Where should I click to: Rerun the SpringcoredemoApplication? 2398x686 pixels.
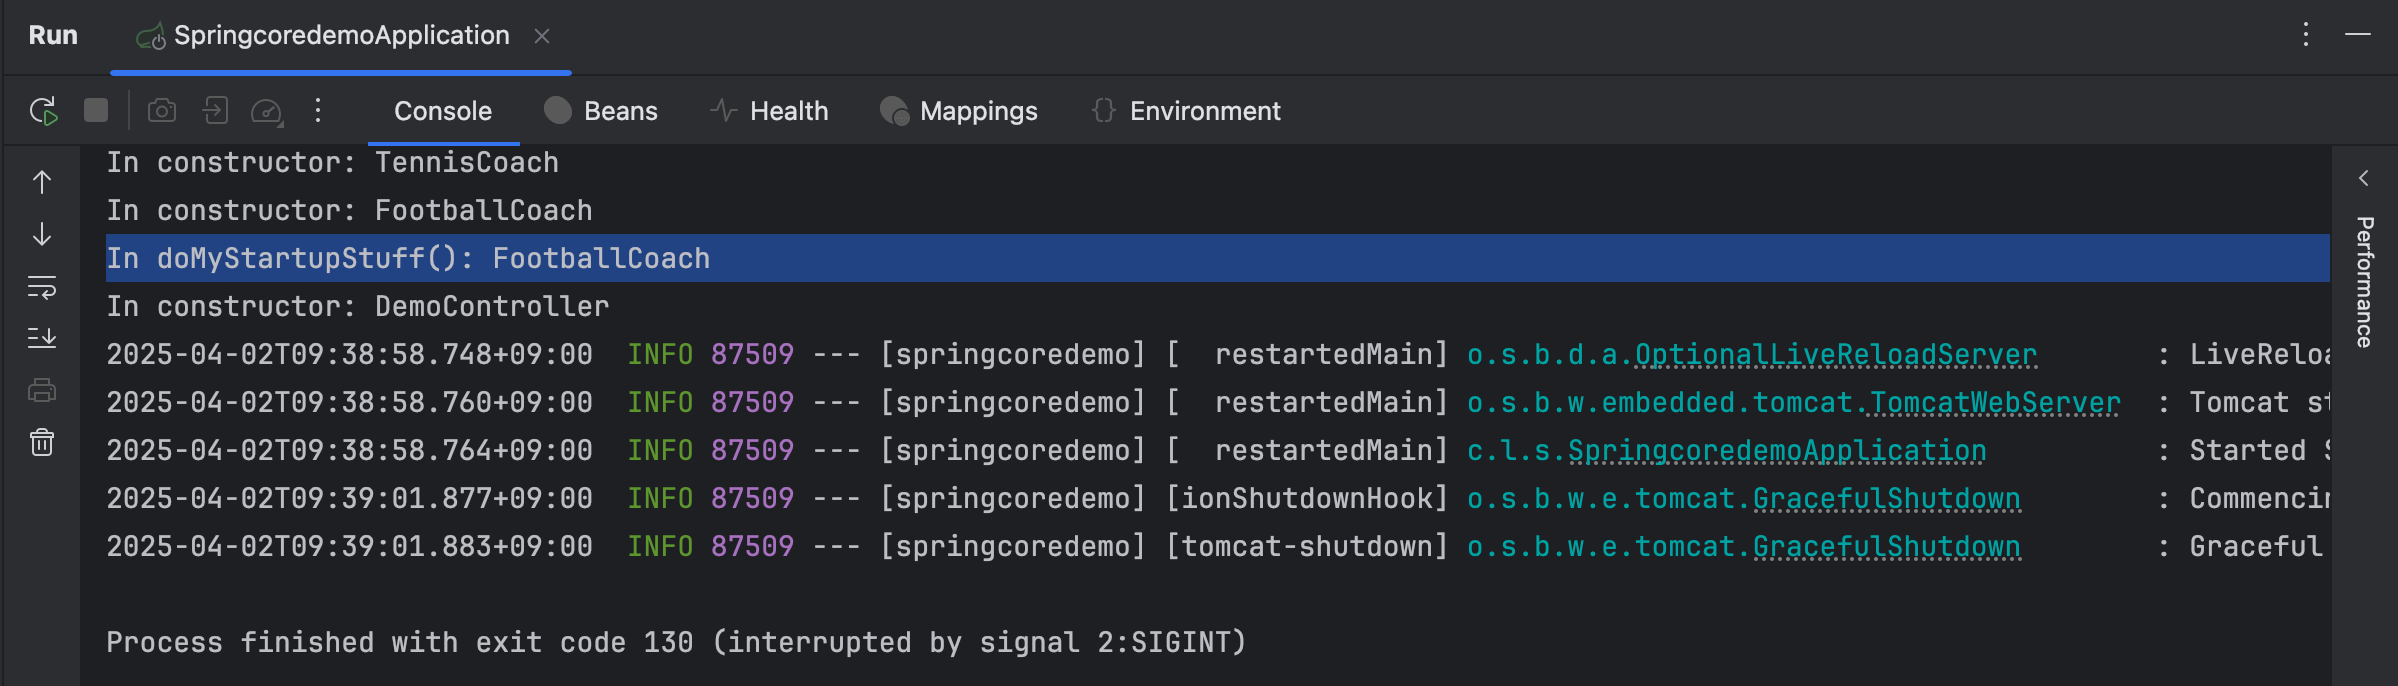pyautogui.click(x=43, y=111)
